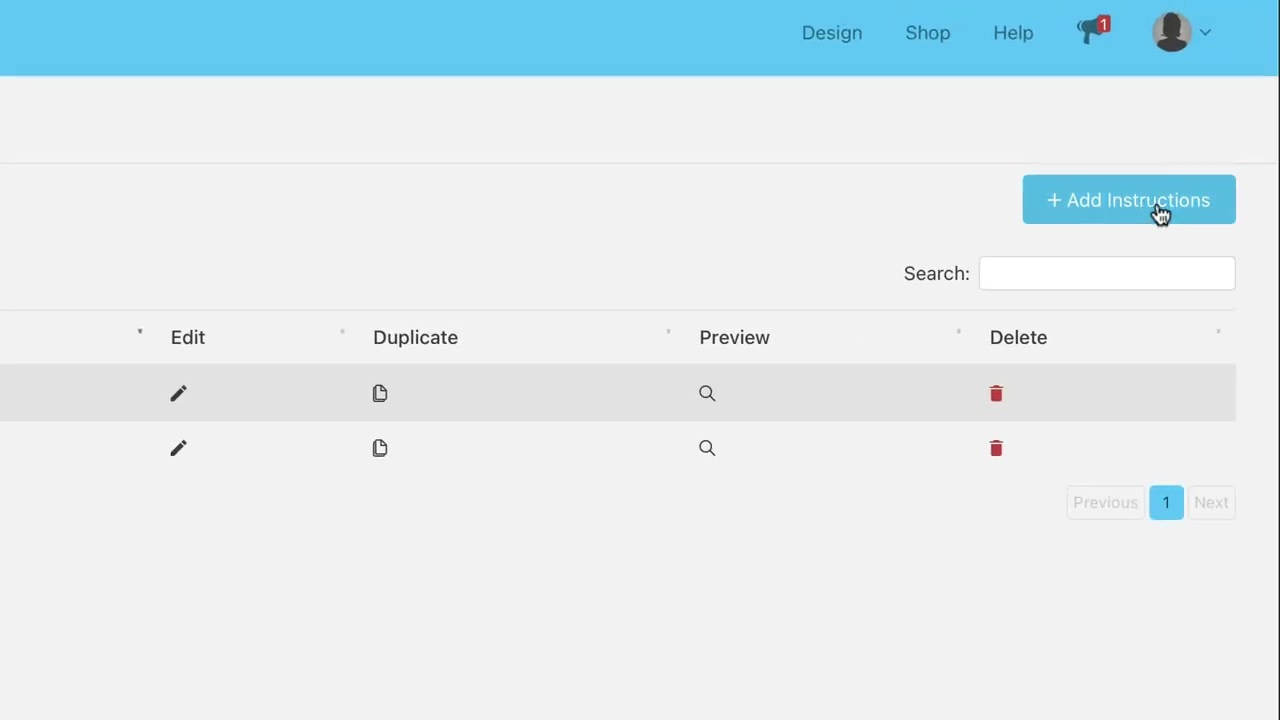This screenshot has height=720, width=1280.
Task: Sort by the Preview column header
Action: (734, 337)
